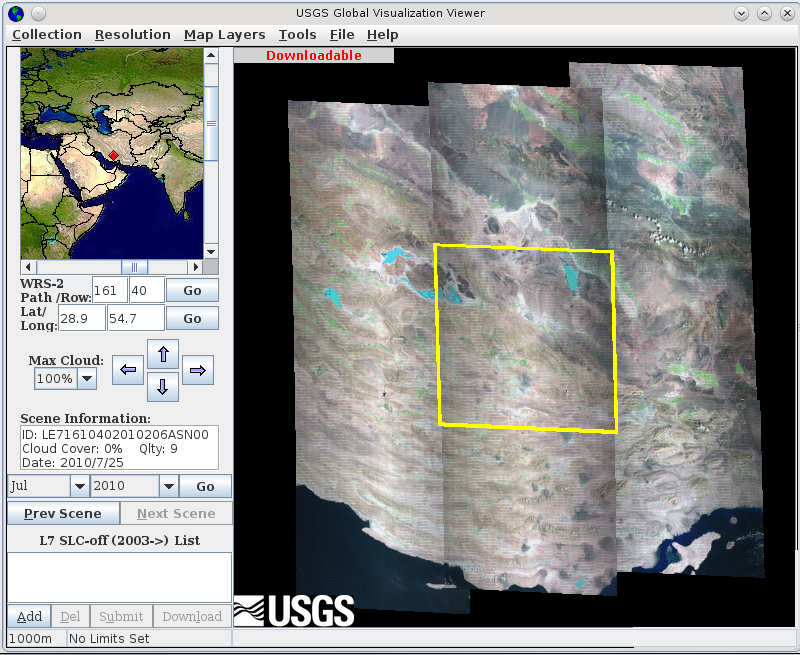This screenshot has height=655, width=800.
Task: Click locator map scroll right arrow
Action: point(195,266)
